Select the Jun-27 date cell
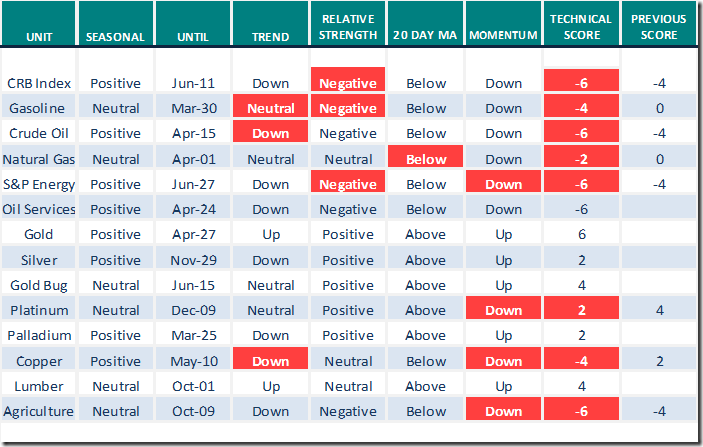 click(x=194, y=184)
